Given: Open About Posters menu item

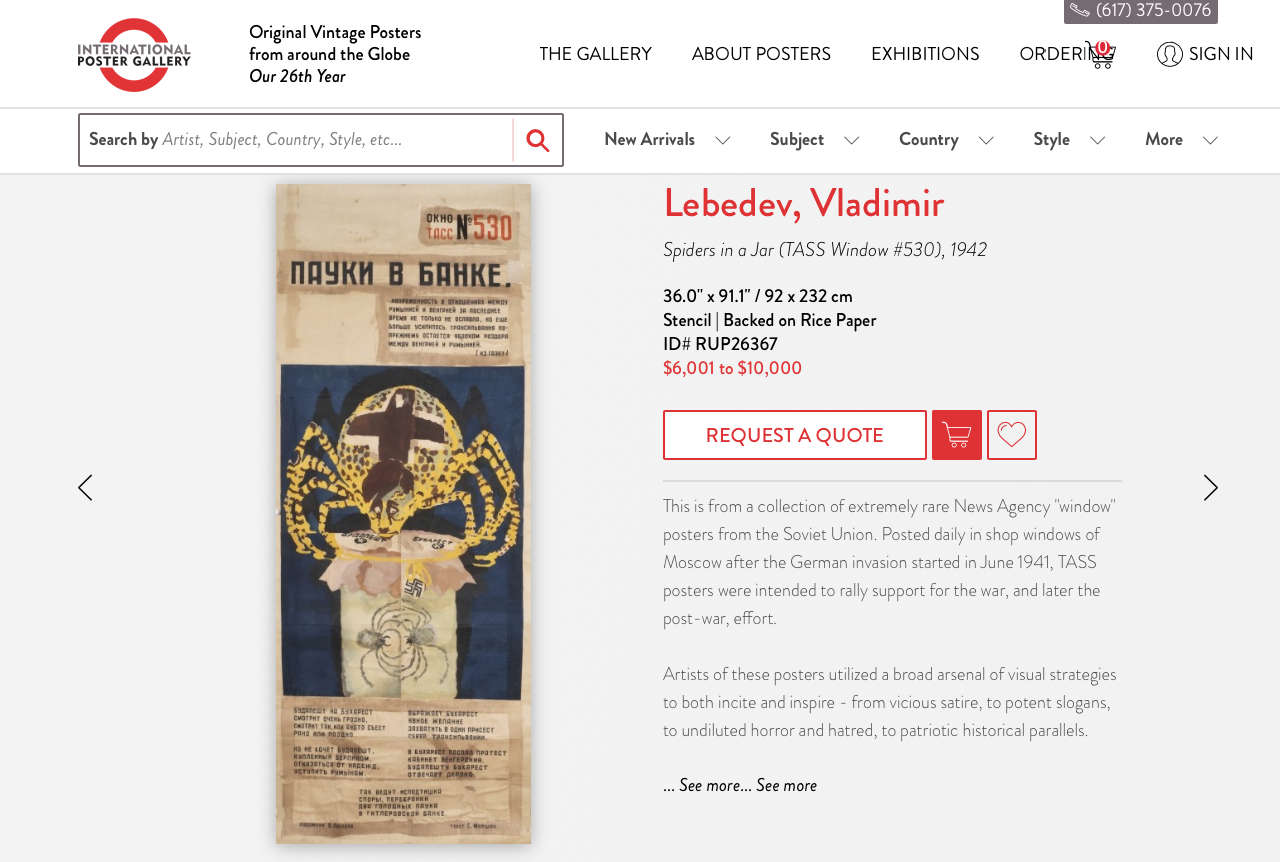Looking at the screenshot, I should pyautogui.click(x=761, y=54).
